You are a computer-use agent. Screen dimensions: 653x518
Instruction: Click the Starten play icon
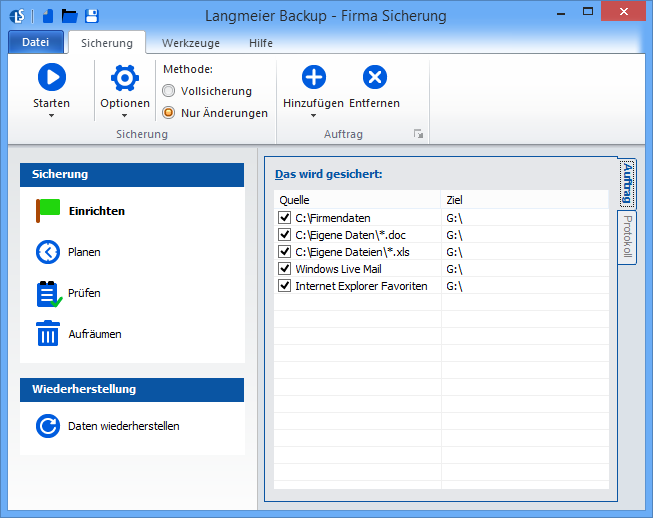(51, 77)
